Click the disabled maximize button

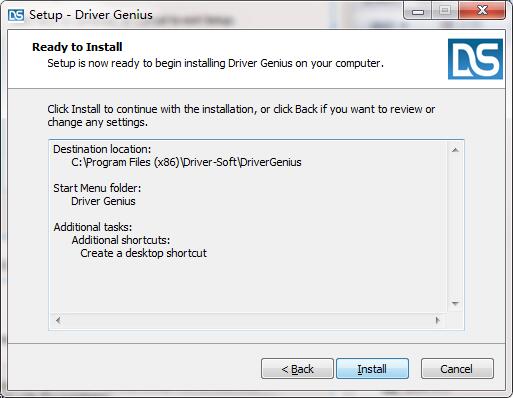[x=445, y=11]
